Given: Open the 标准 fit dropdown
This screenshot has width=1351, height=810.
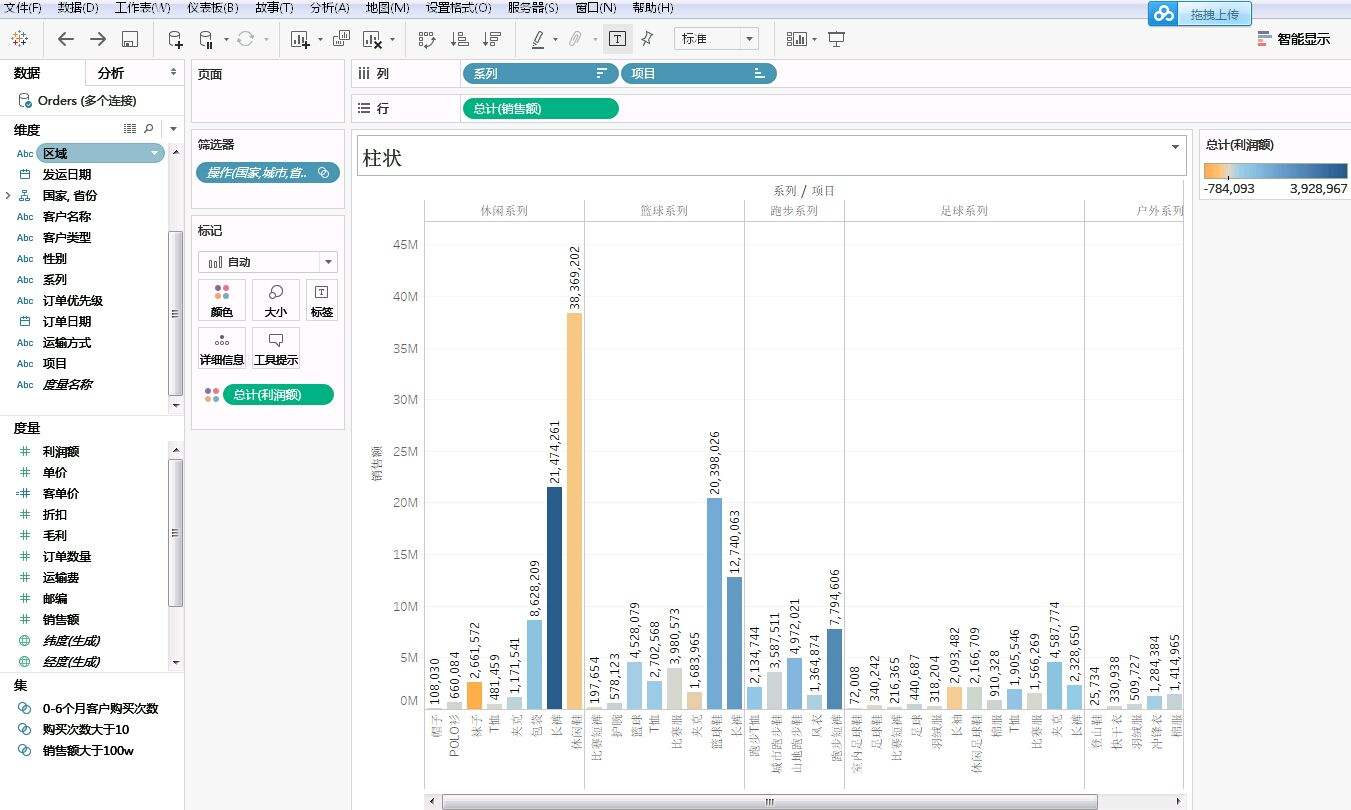Looking at the screenshot, I should 716,39.
